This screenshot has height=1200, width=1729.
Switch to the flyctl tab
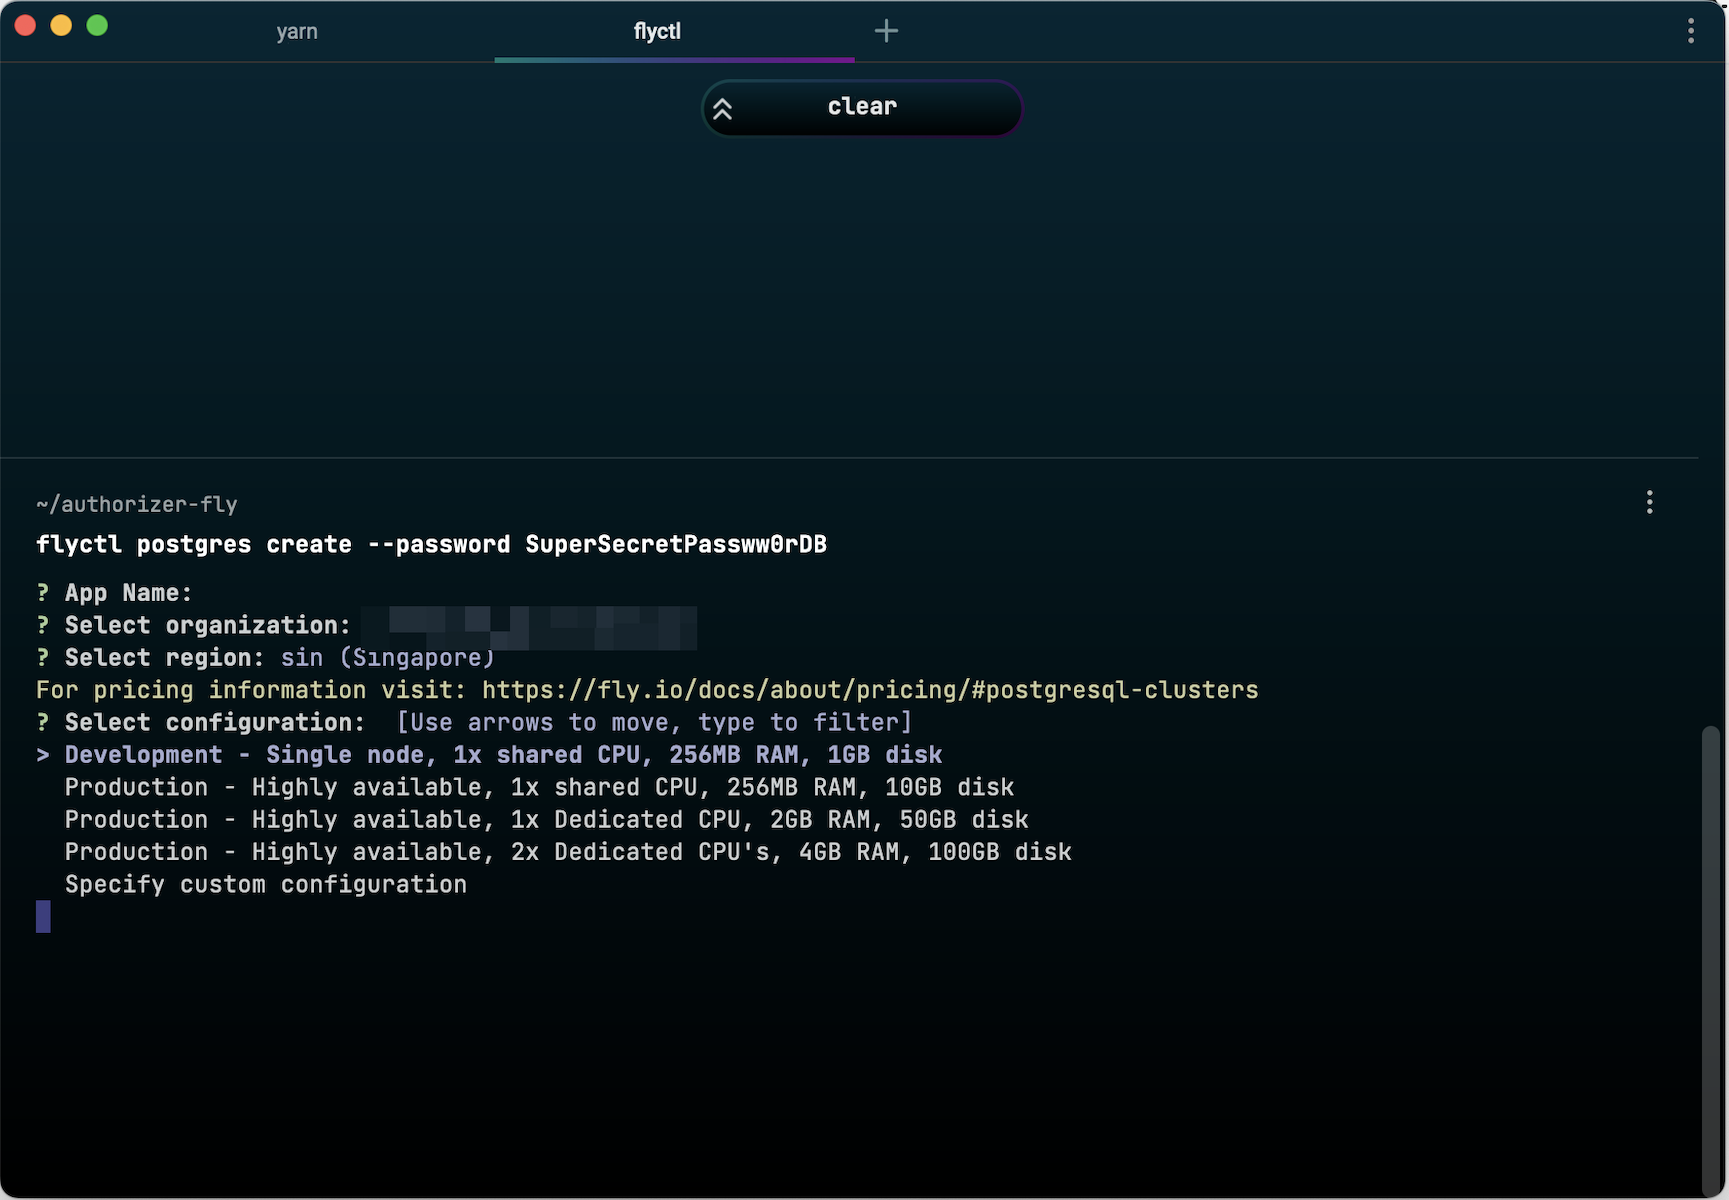656,31
